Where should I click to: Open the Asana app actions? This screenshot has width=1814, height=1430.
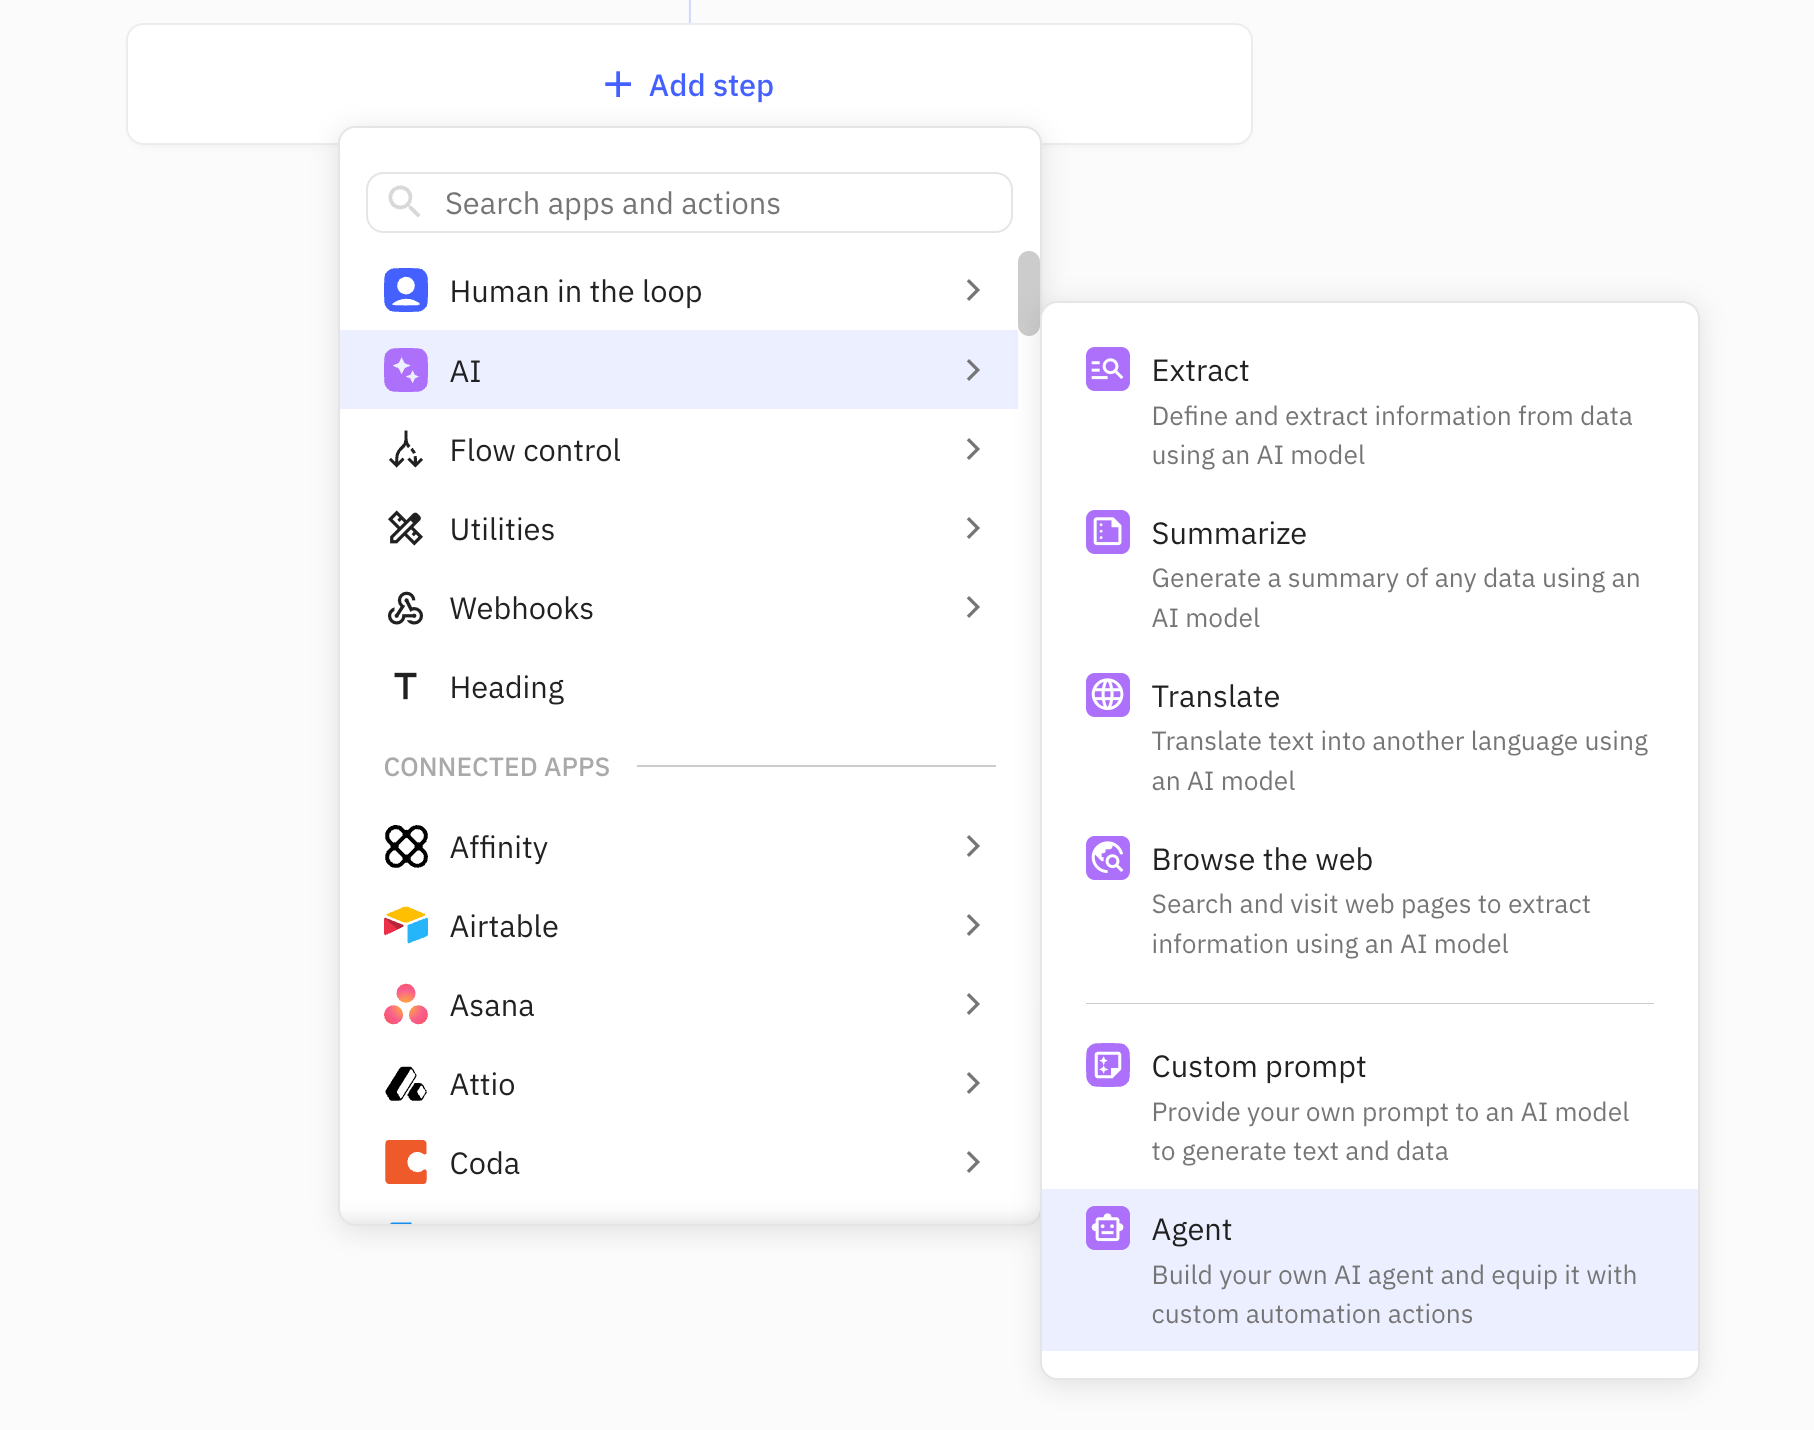click(679, 1005)
